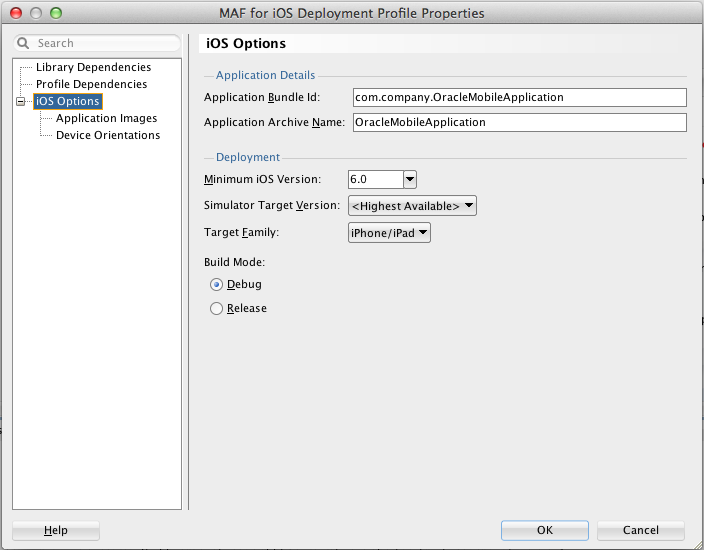Click the Application Archive Name text field

coord(519,122)
